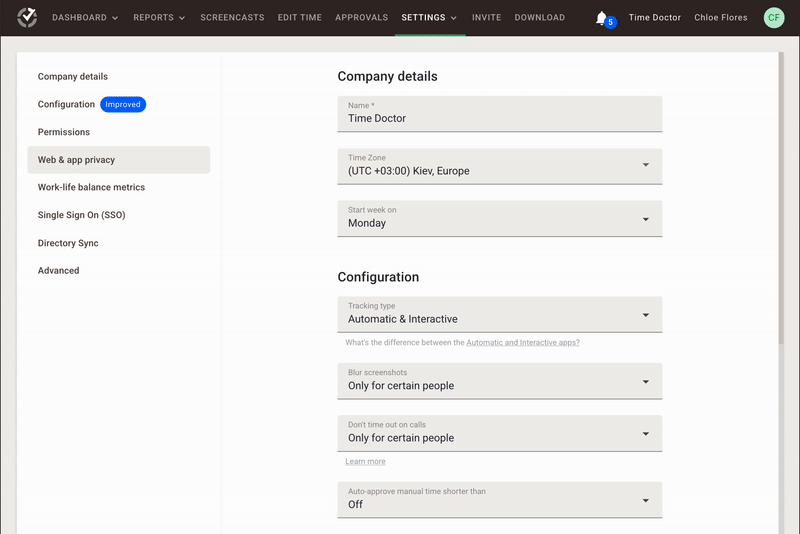
Task: Click the Chloe Flores user name
Action: 720,18
